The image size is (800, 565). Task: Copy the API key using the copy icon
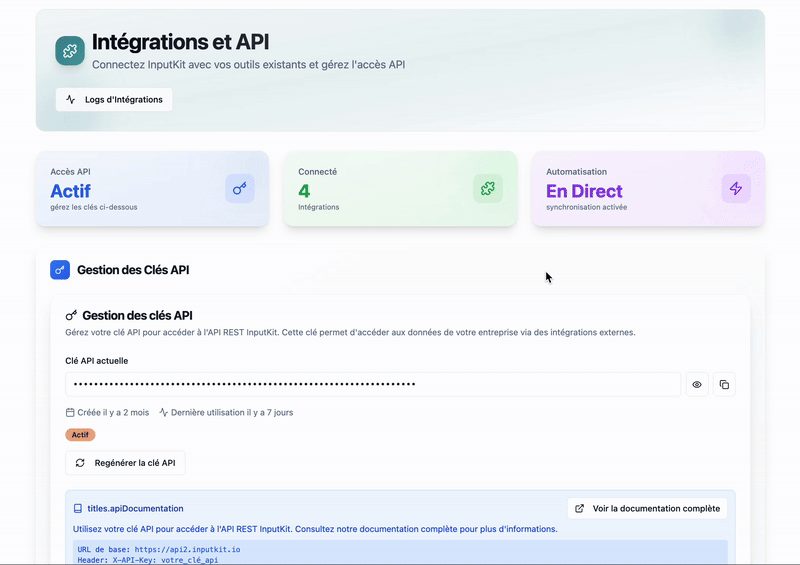tap(724, 384)
